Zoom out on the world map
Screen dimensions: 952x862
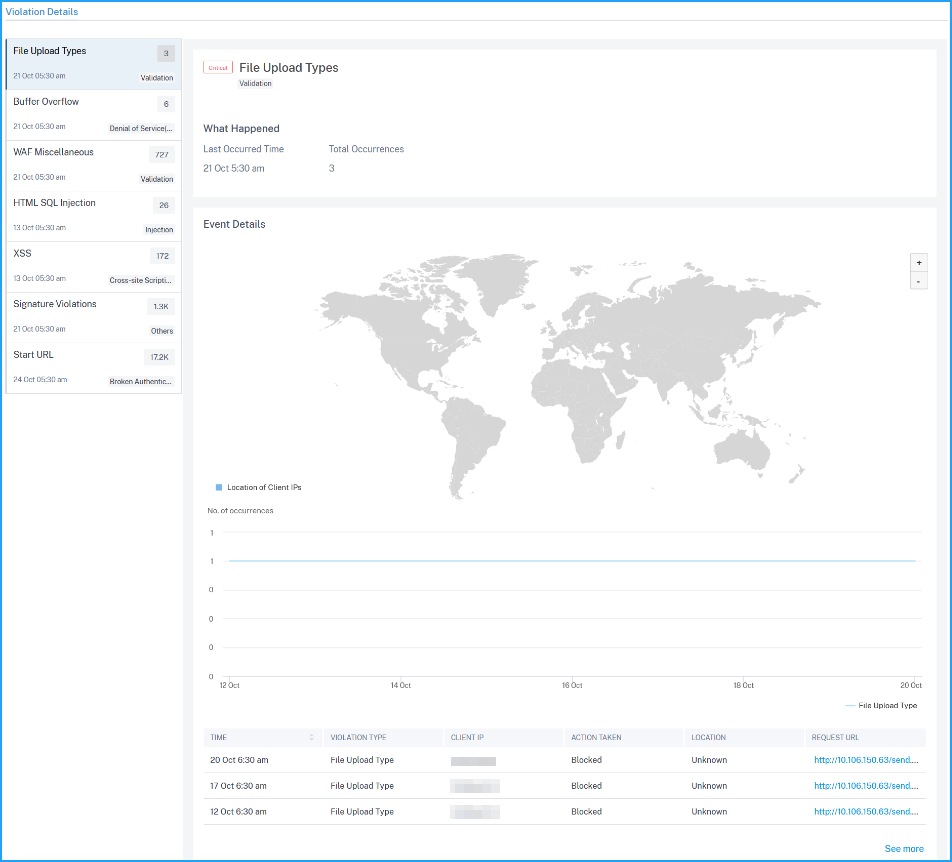[919, 281]
